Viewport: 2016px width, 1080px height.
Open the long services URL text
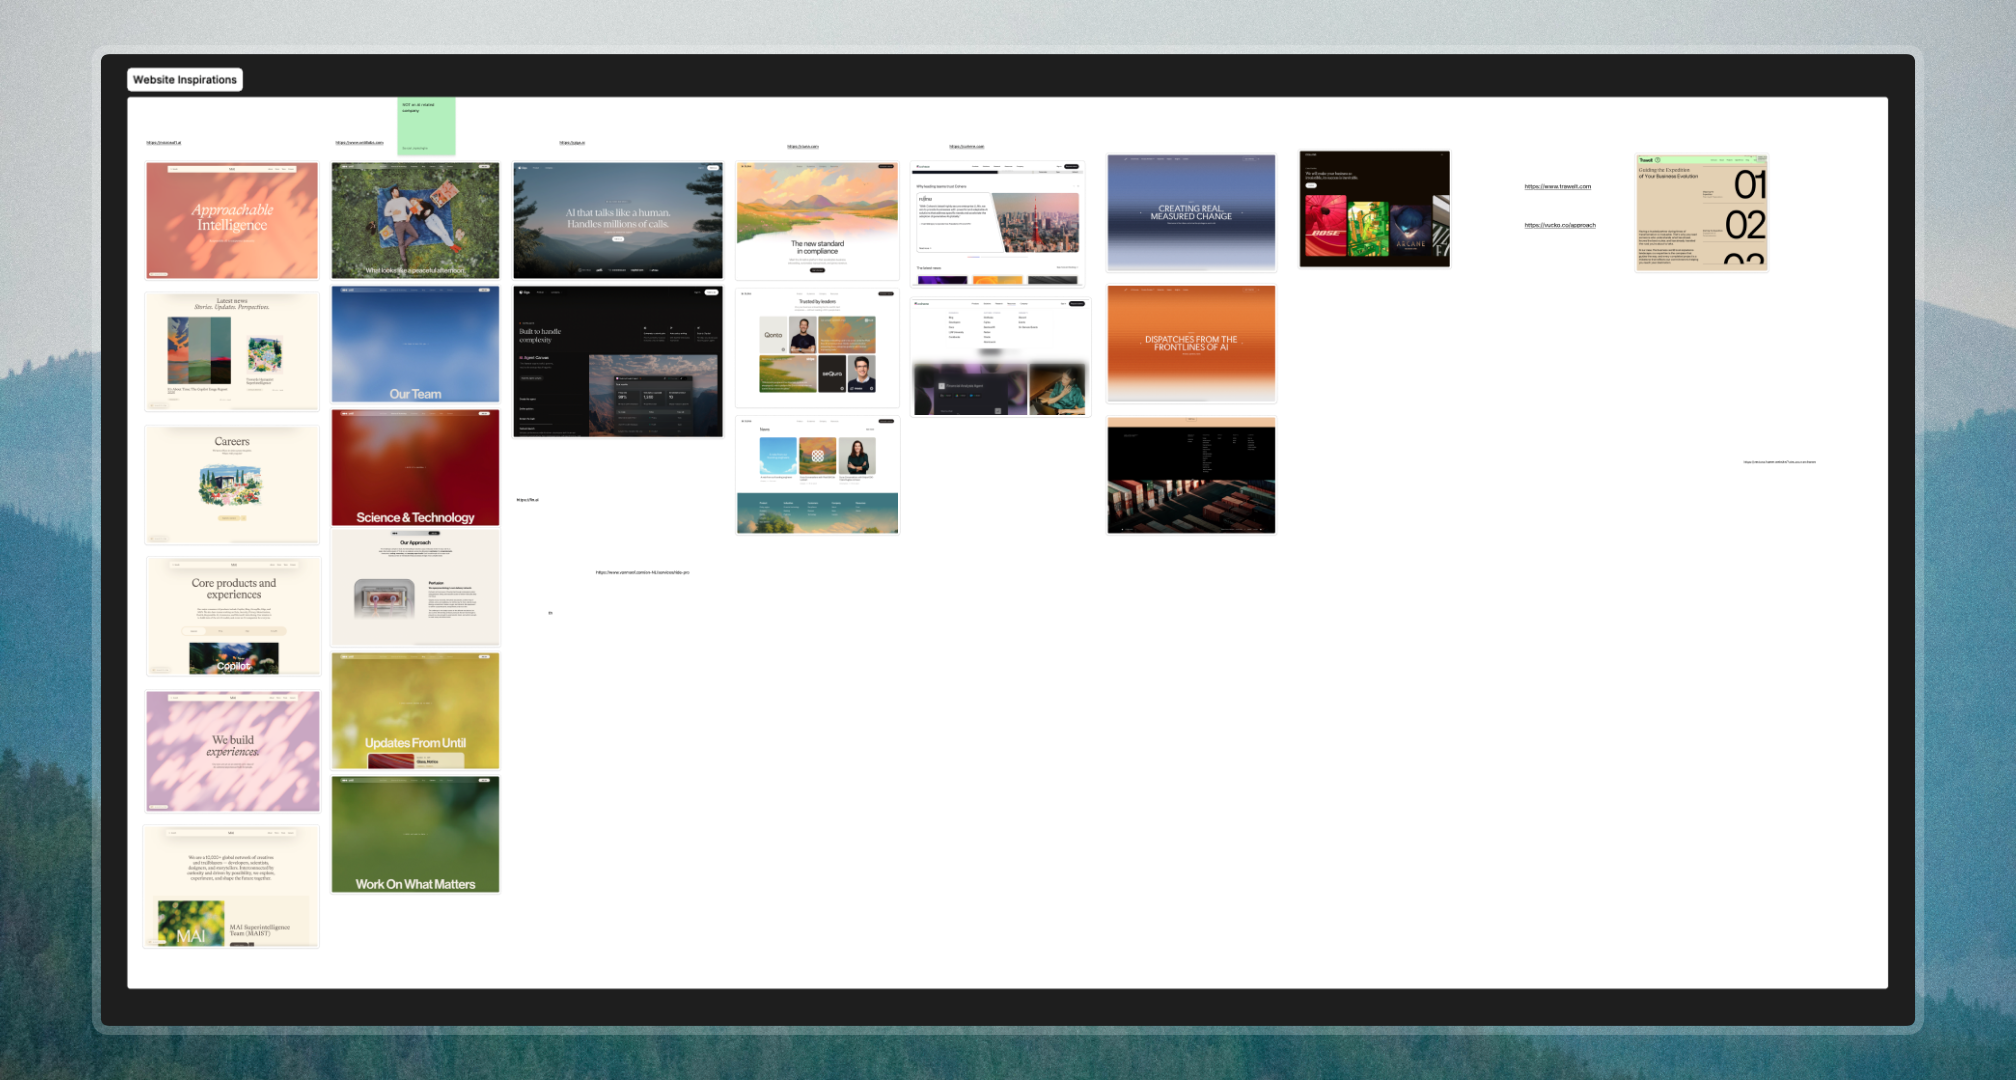pos(642,573)
